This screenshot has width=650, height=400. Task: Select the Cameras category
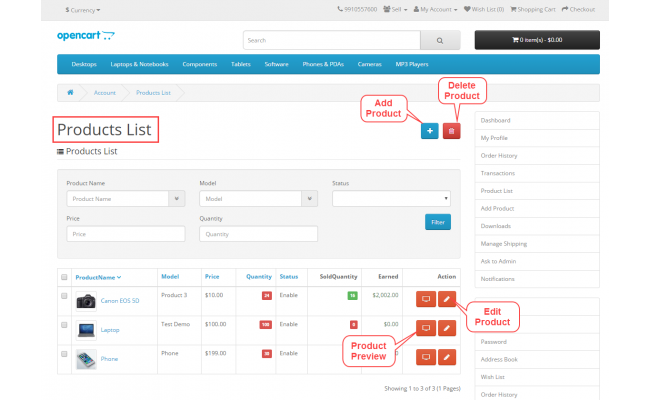[x=370, y=64]
